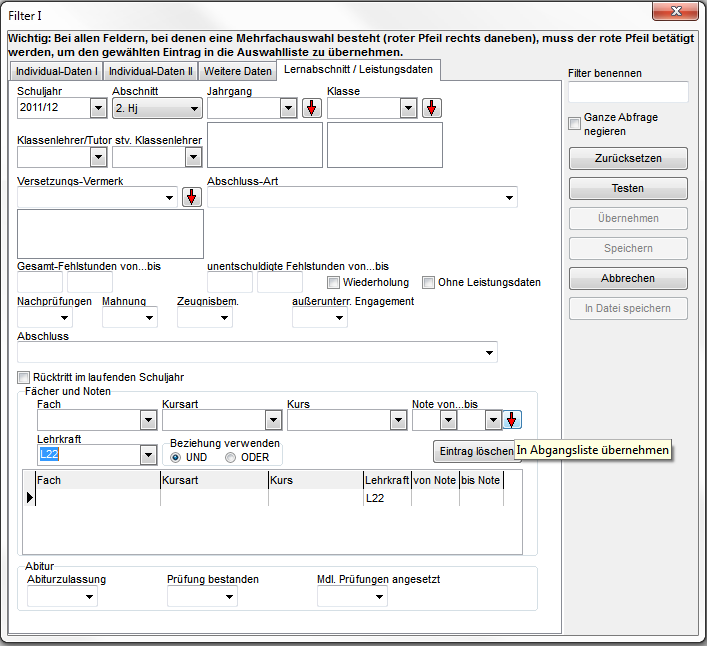Screen dimensions: 707x646
Task: Click red arrow next to Jahrgang
Action: pos(312,108)
